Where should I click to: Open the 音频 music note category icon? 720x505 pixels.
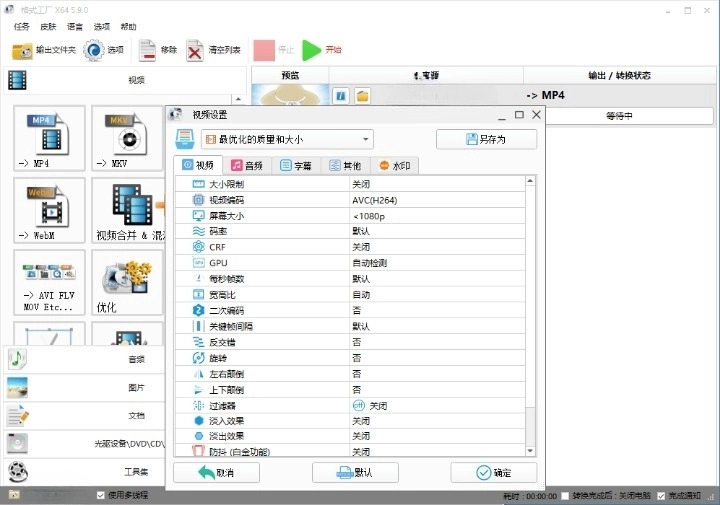click(x=17, y=359)
